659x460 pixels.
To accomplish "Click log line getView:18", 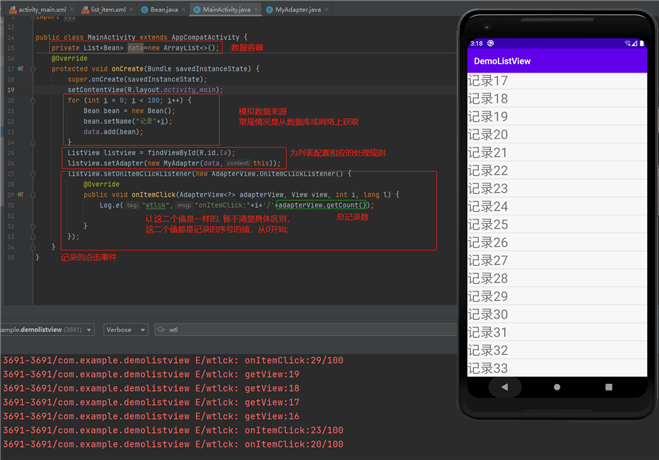I will pos(151,388).
